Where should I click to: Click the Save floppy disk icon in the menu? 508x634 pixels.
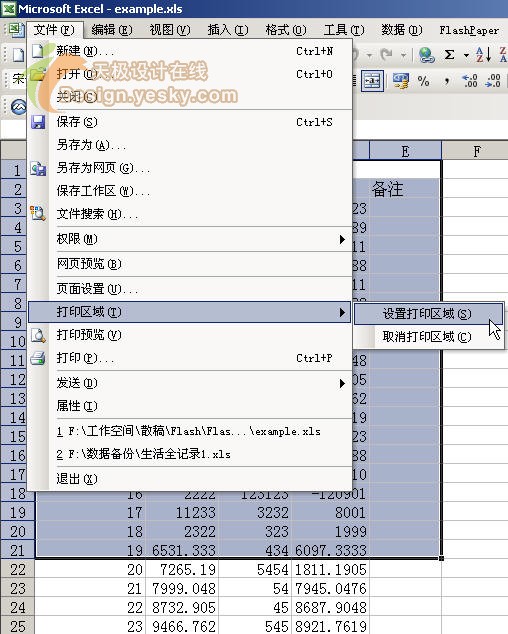click(38, 122)
